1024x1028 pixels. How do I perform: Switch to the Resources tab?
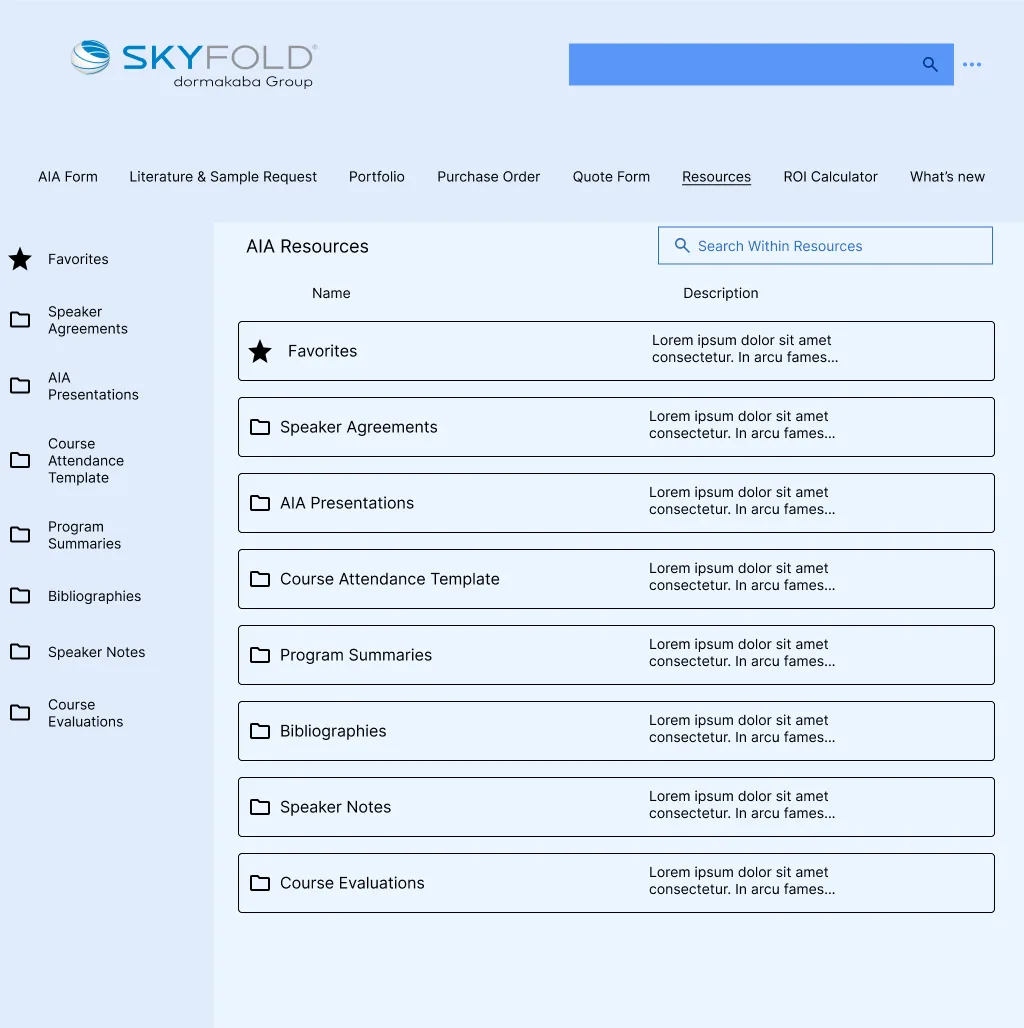716,176
